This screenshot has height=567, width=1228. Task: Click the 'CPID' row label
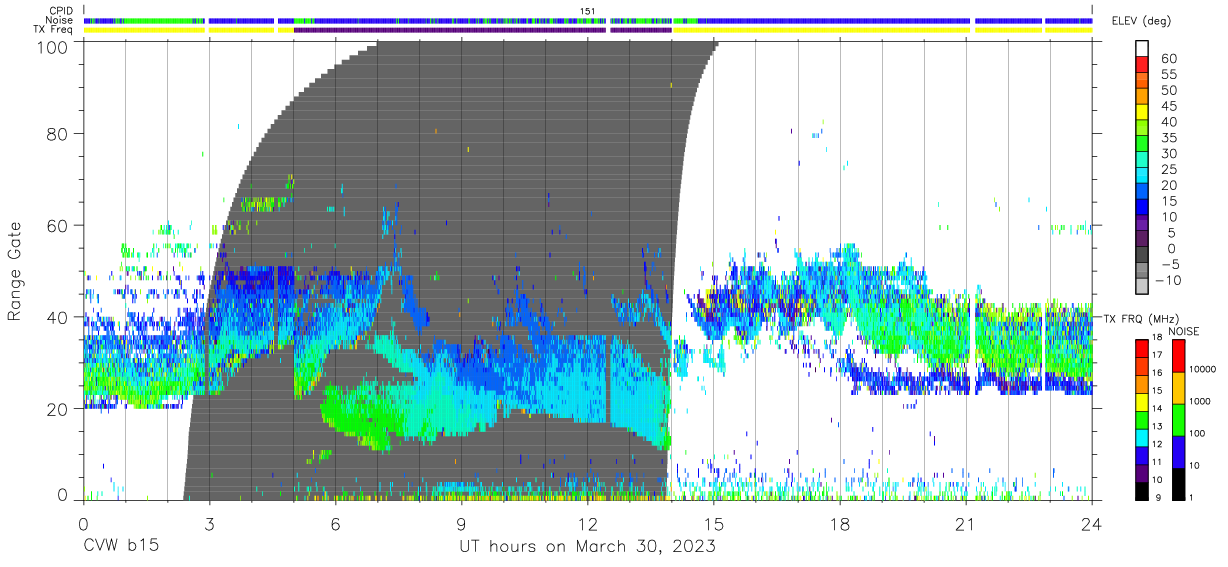click(x=62, y=11)
